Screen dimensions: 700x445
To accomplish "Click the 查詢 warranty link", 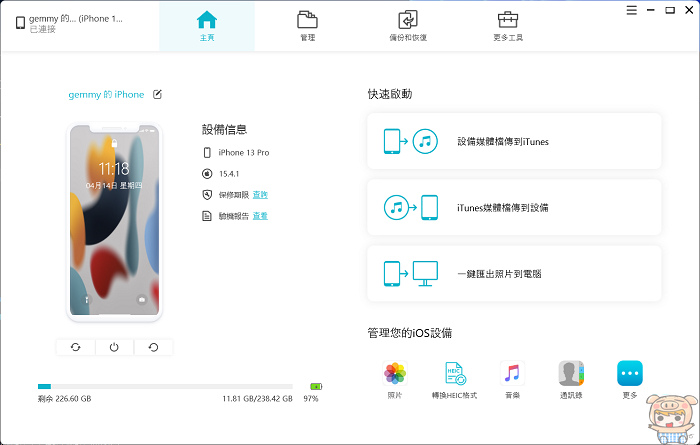I will click(260, 194).
